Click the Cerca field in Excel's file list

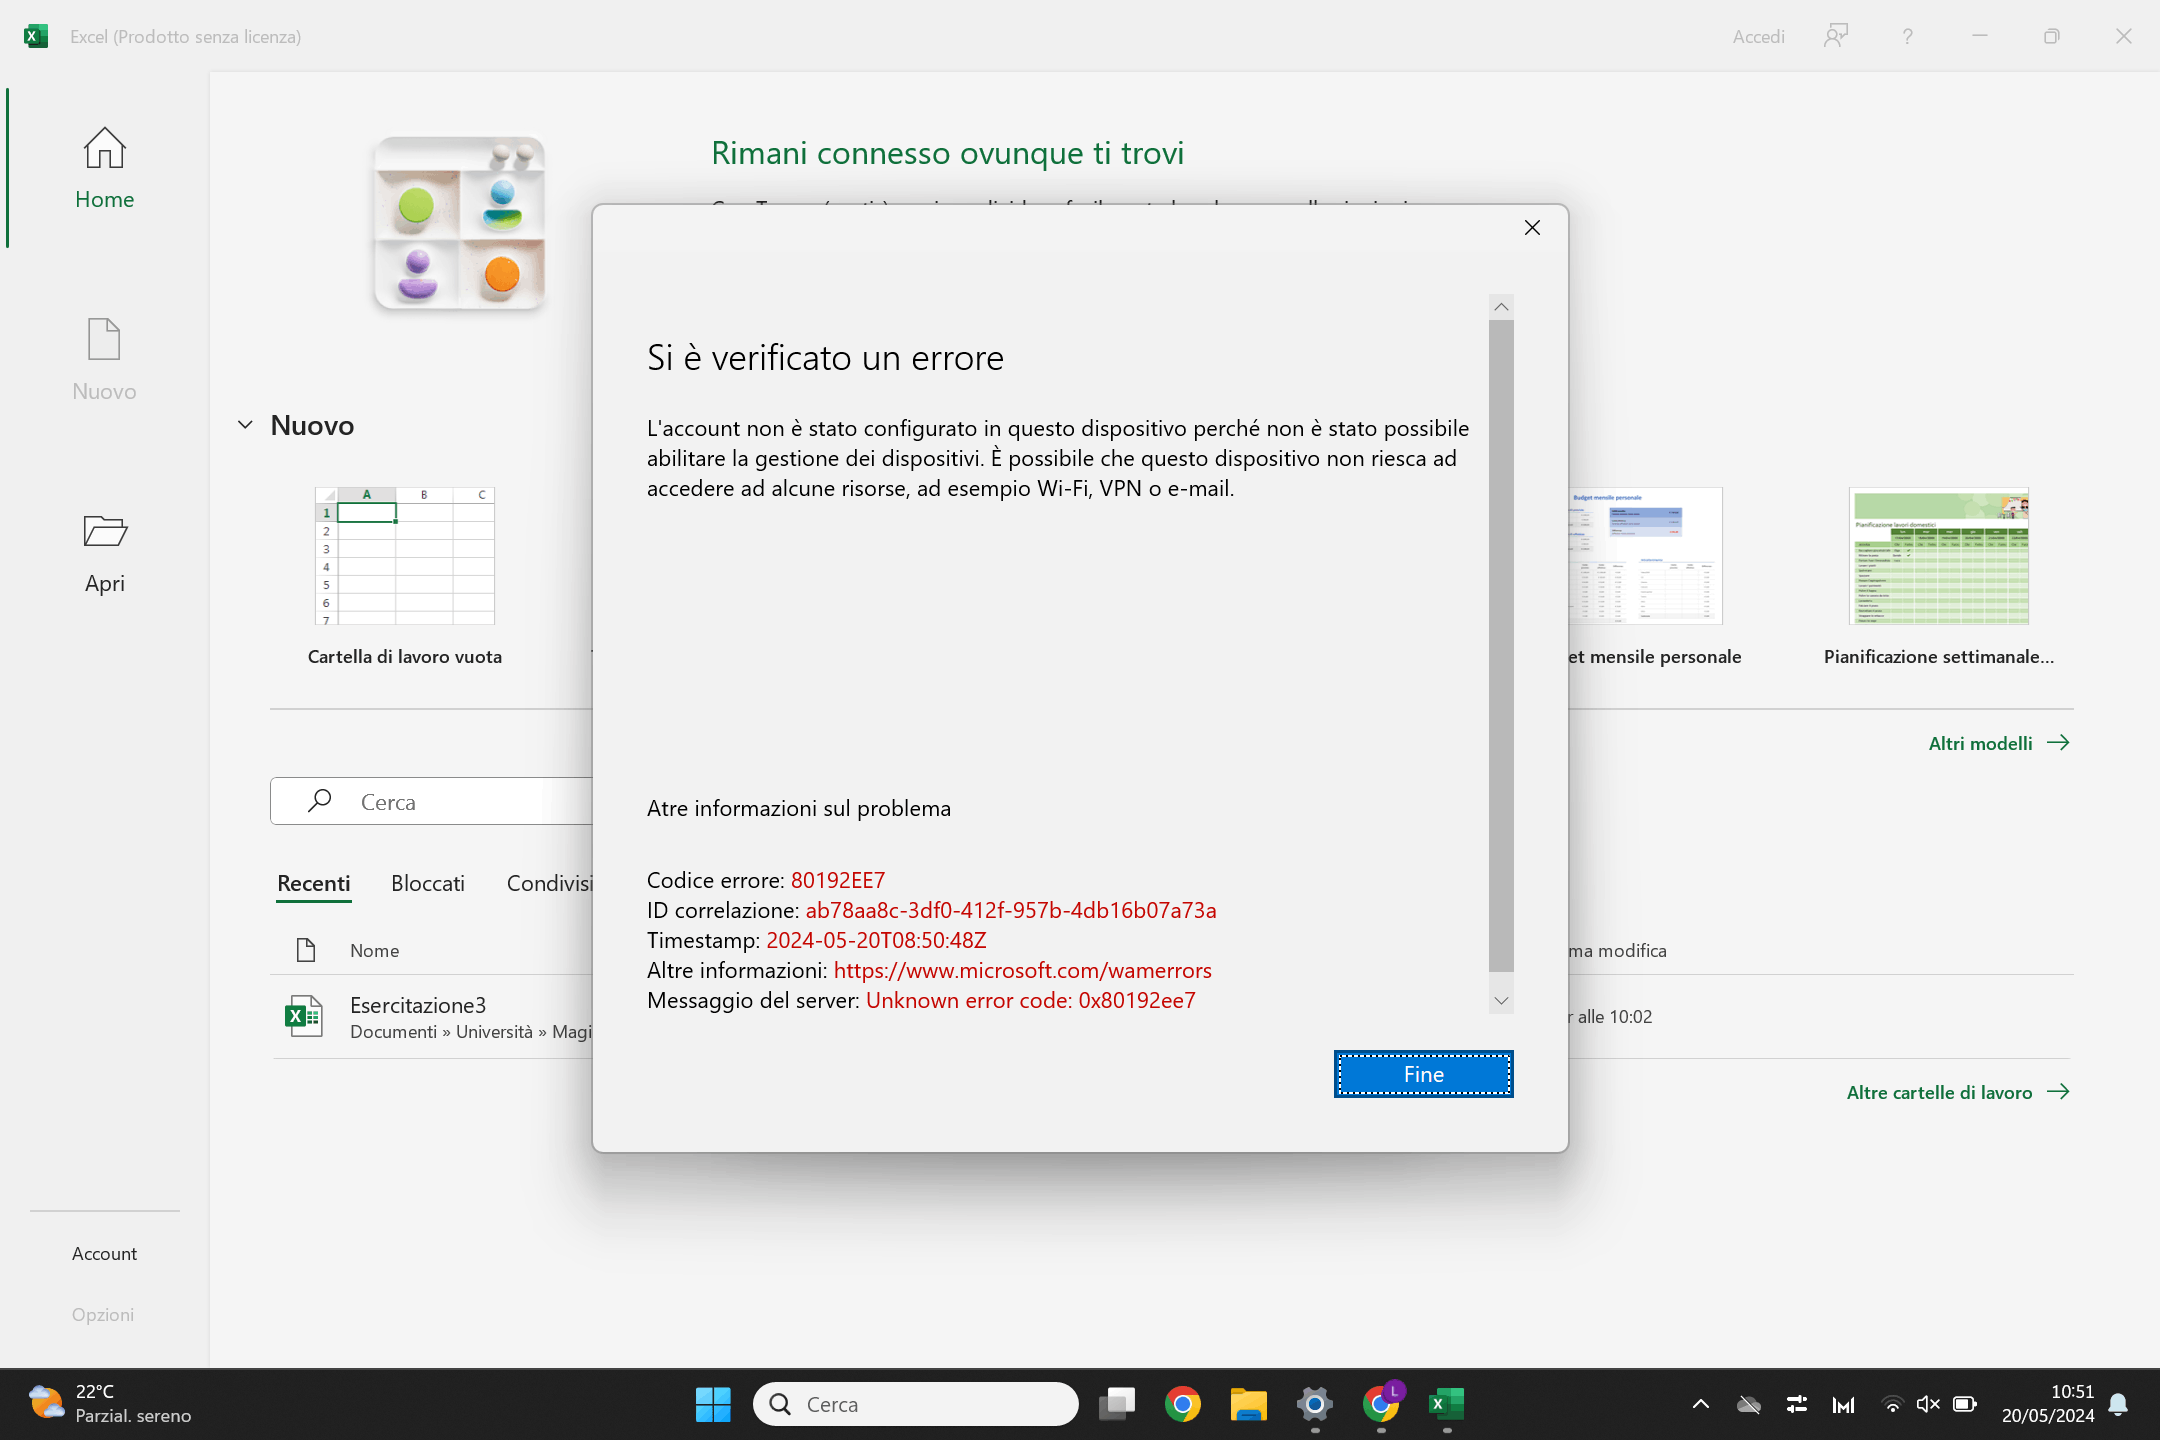(x=431, y=801)
